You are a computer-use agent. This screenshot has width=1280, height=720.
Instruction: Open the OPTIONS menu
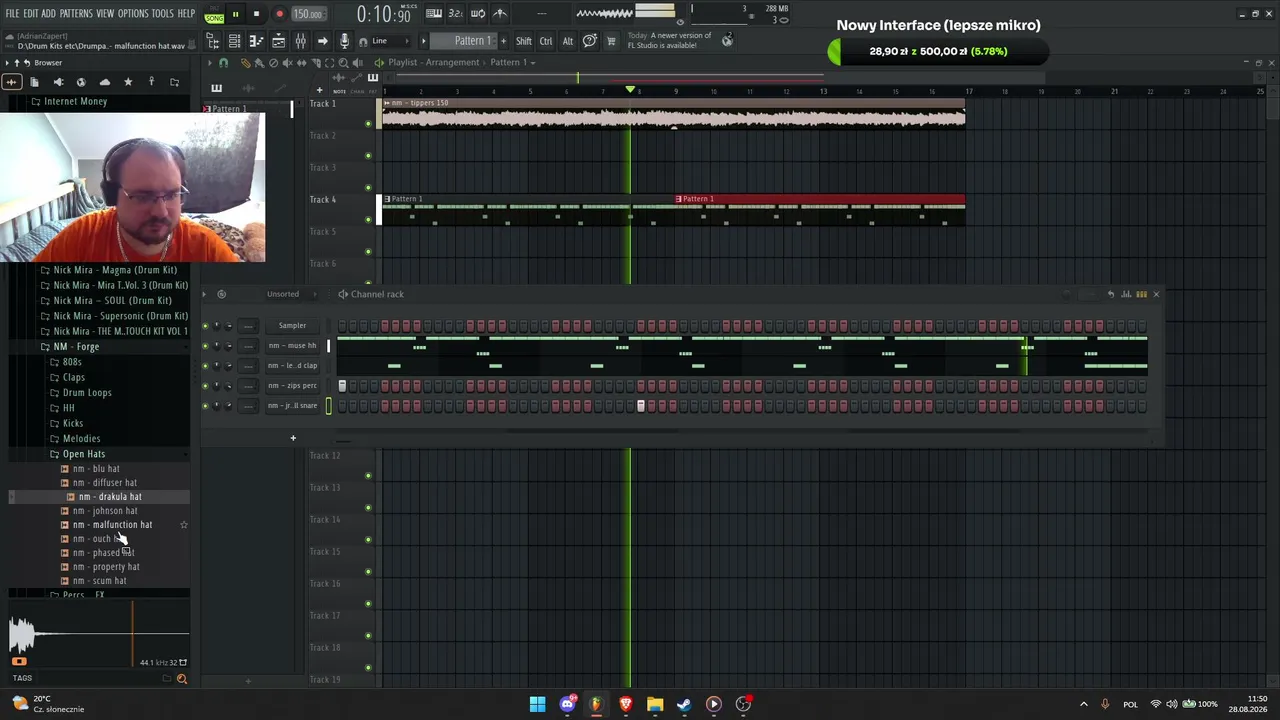click(133, 14)
